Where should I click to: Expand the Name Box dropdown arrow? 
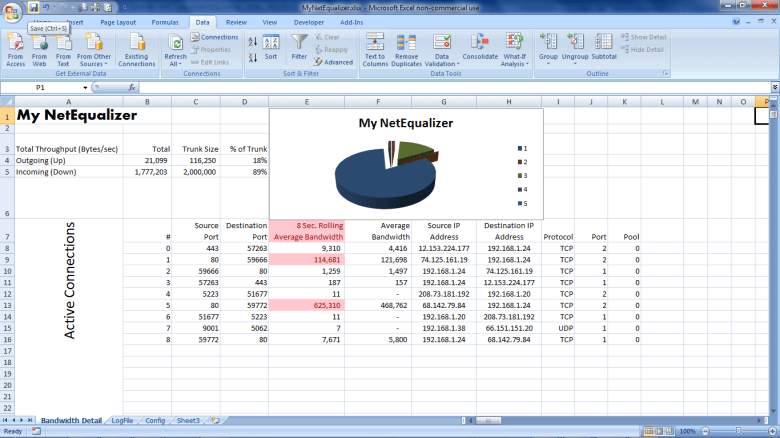pos(85,88)
